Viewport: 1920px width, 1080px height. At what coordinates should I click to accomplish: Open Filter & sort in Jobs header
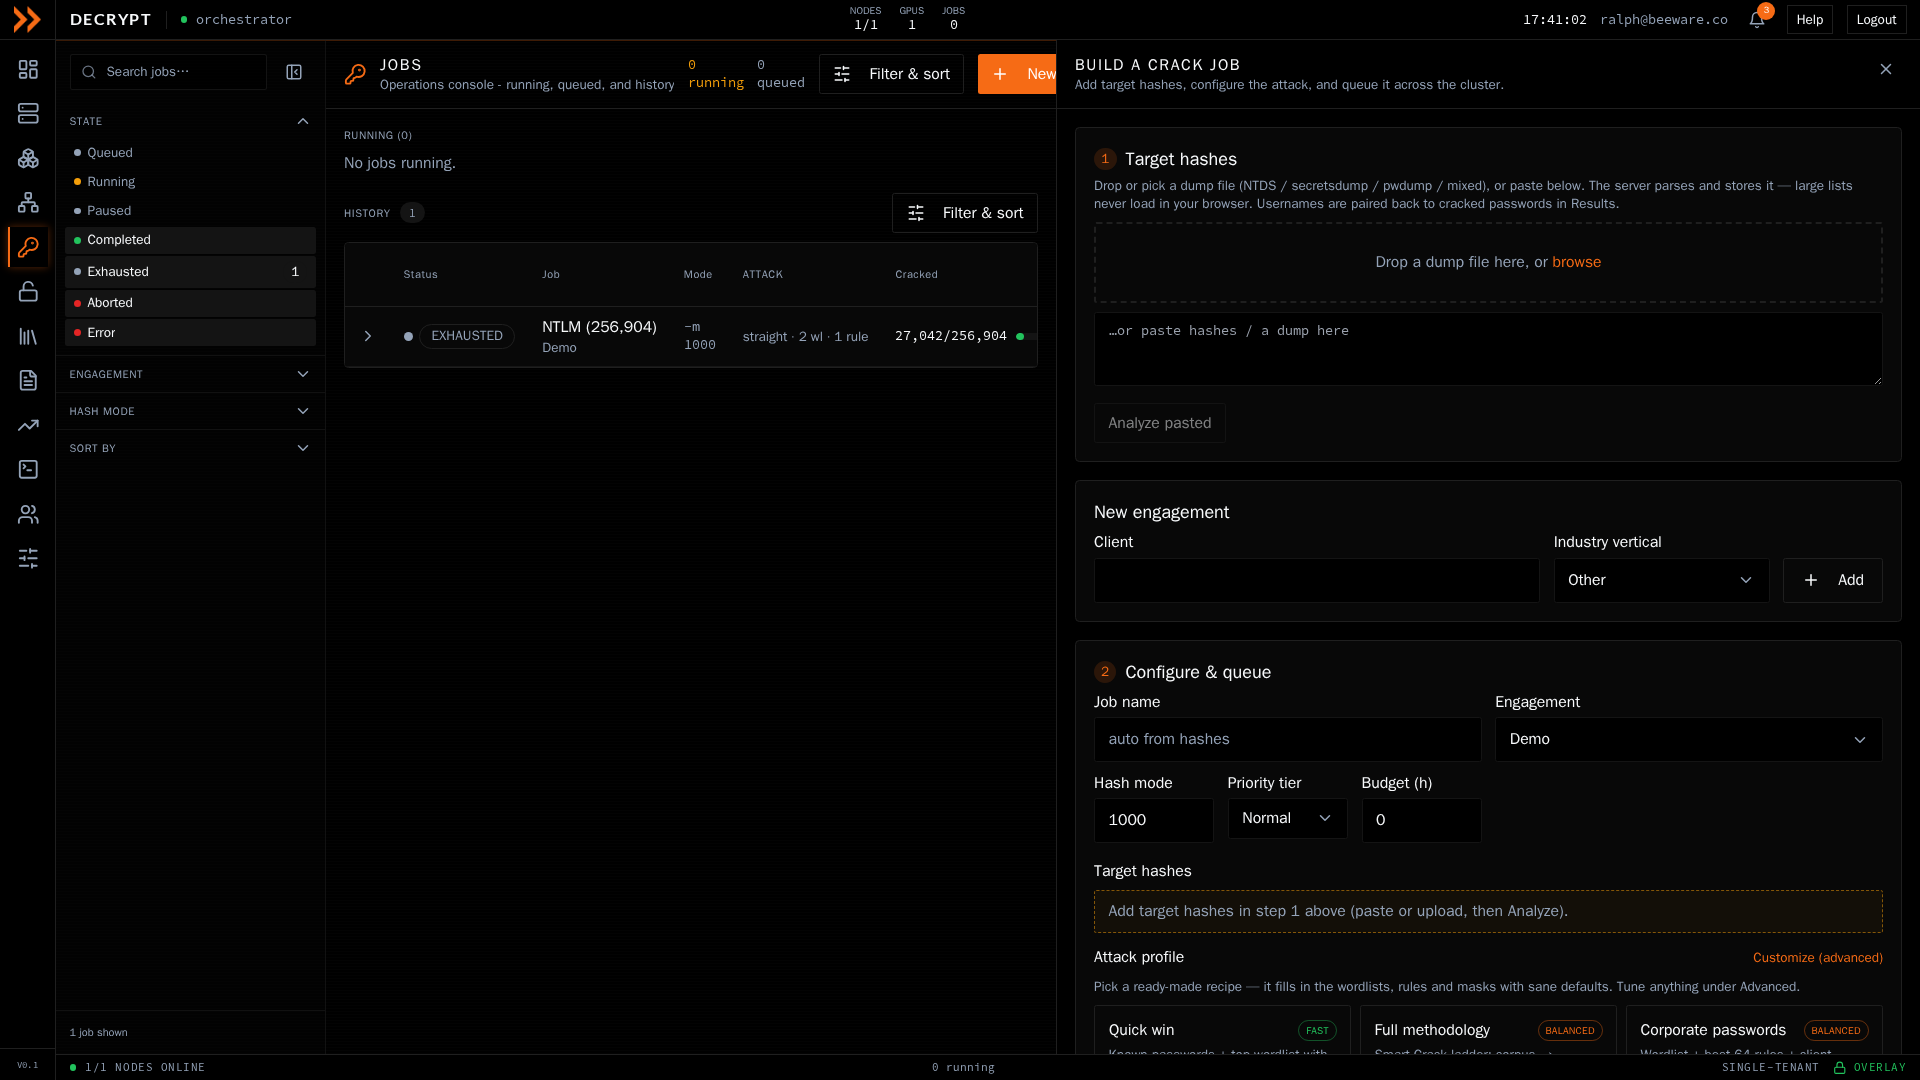pyautogui.click(x=891, y=74)
